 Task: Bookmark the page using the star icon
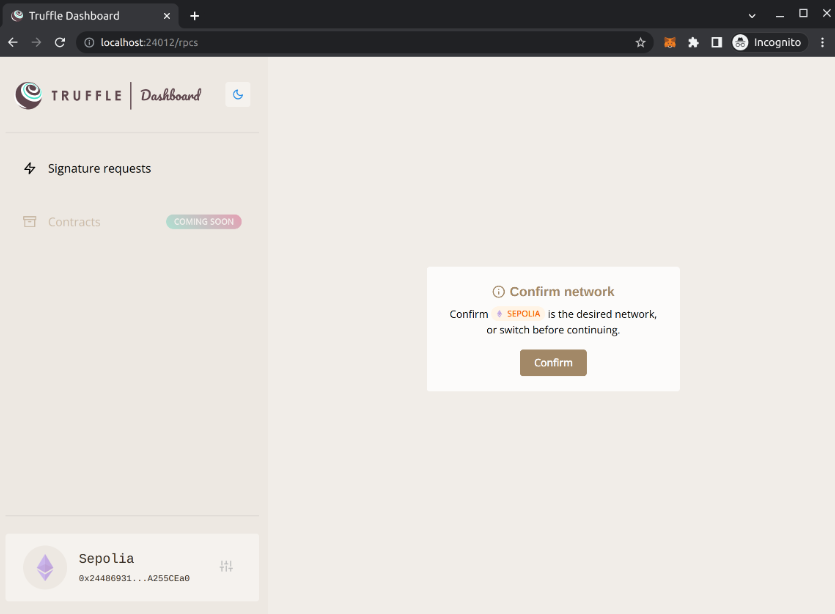pos(640,42)
